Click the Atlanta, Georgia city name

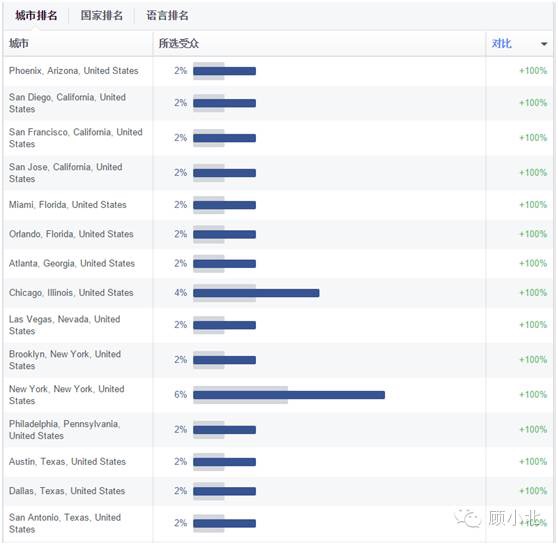pyautogui.click(x=72, y=263)
